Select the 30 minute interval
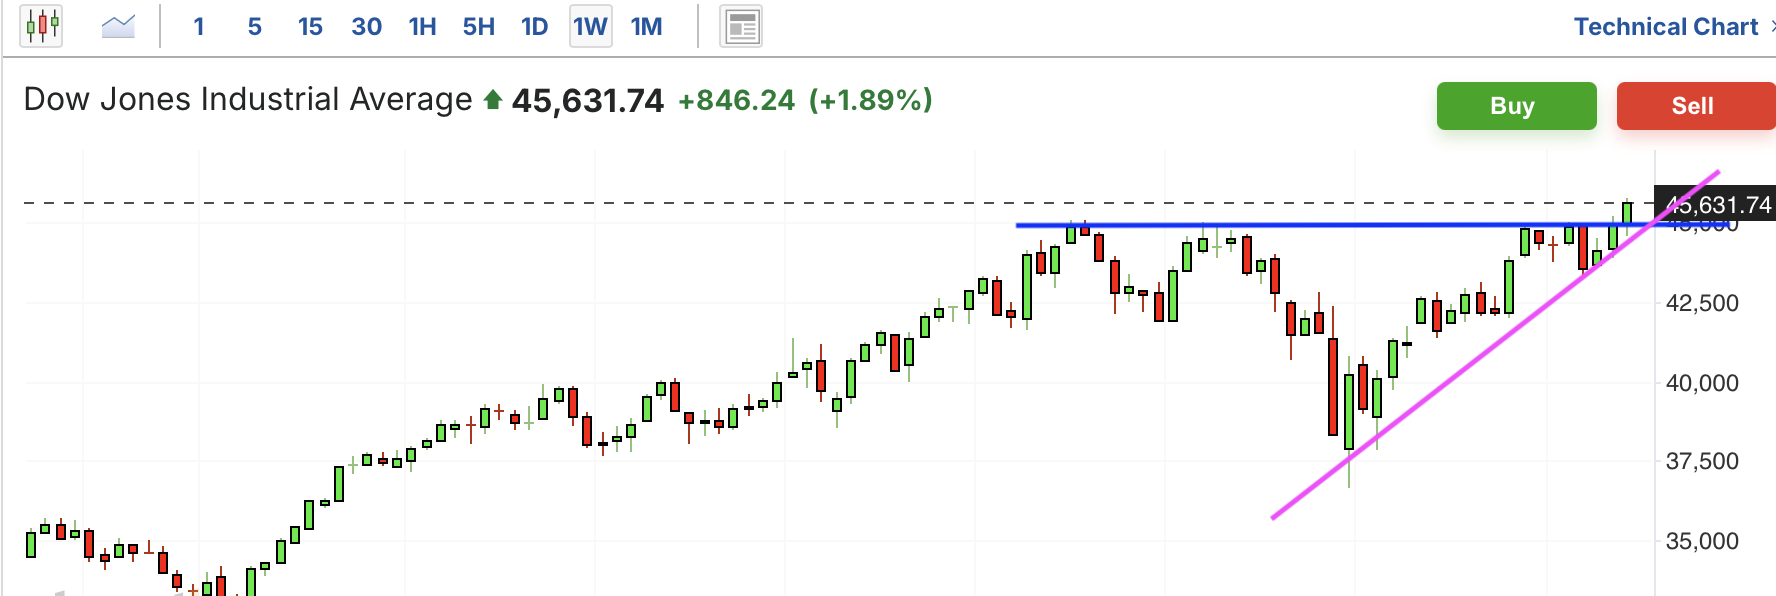This screenshot has height=596, width=1776. (x=367, y=27)
